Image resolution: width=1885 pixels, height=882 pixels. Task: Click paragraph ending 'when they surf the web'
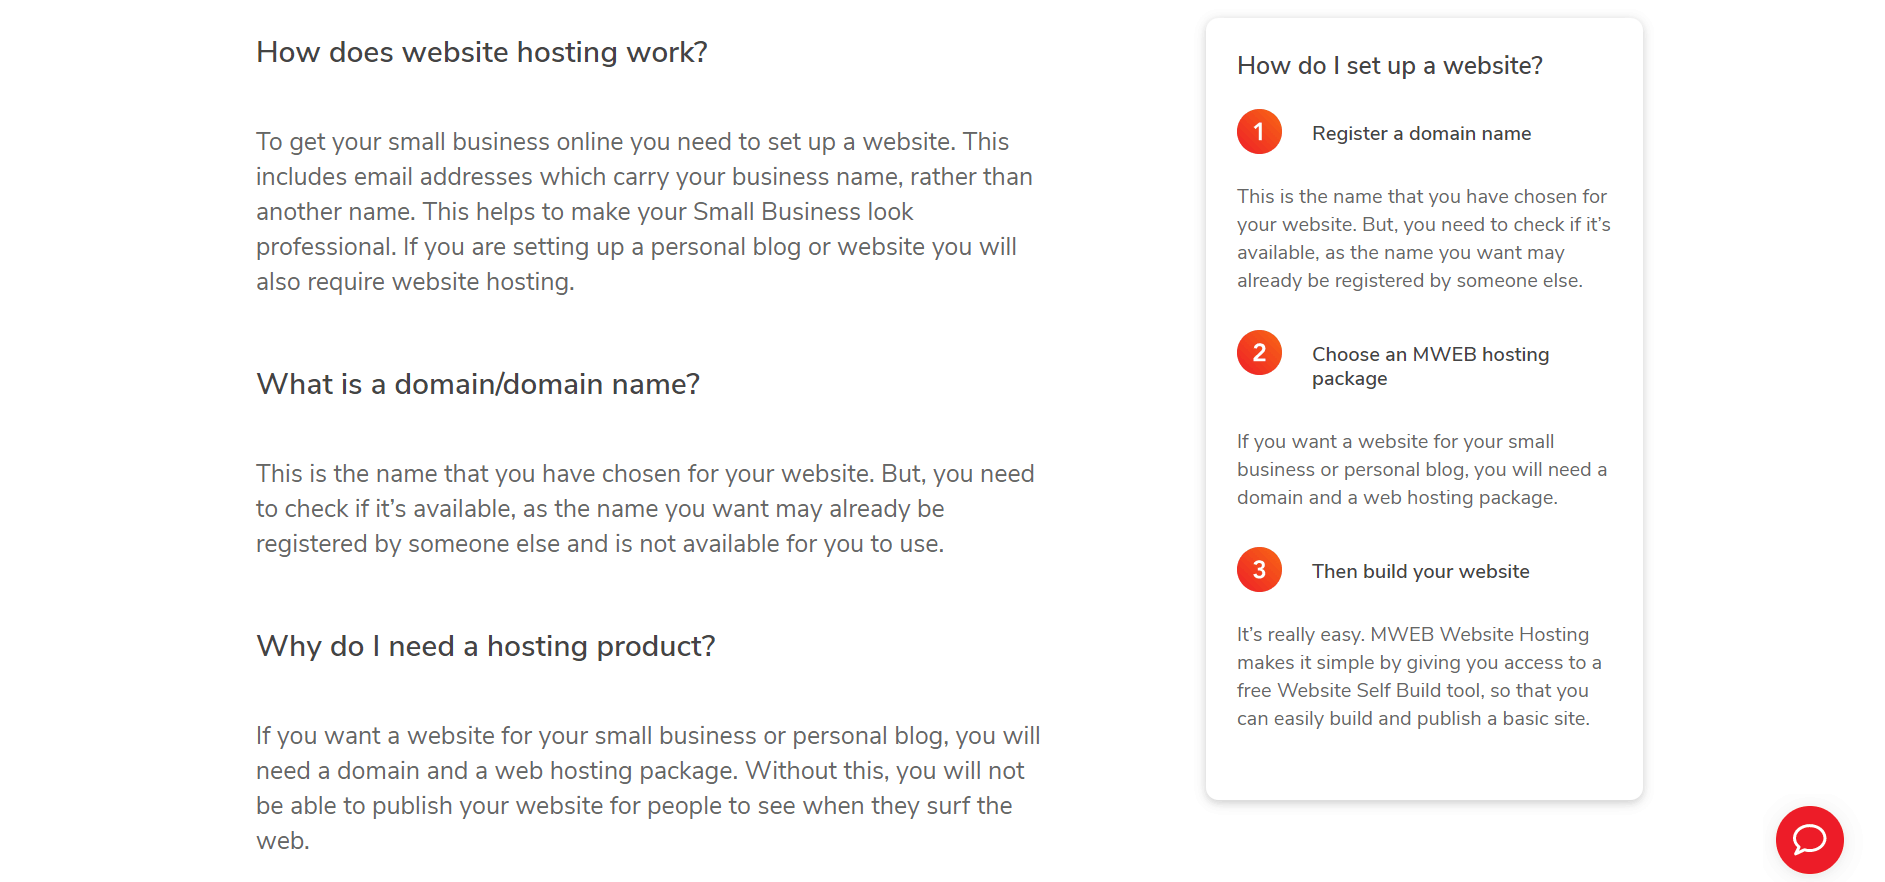(648, 788)
